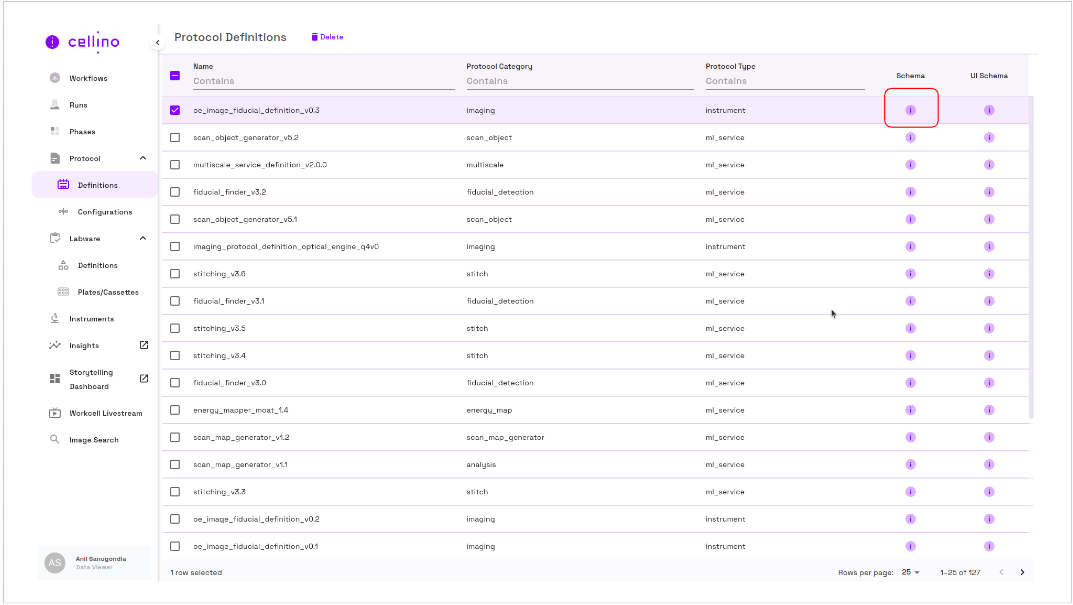Open UI Schema info for scan_object_generator_v5.2
This screenshot has width=1073, height=605.
coord(988,137)
